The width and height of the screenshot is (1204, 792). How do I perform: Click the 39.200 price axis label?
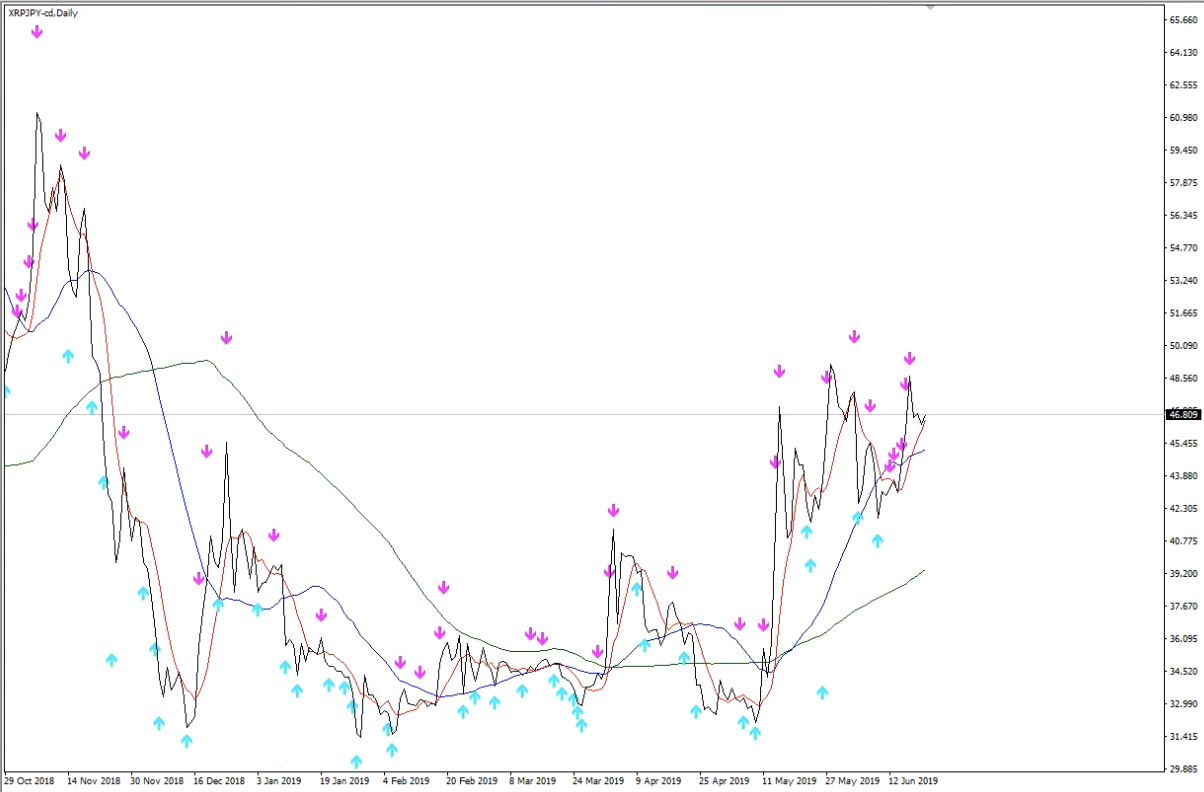(1183, 574)
